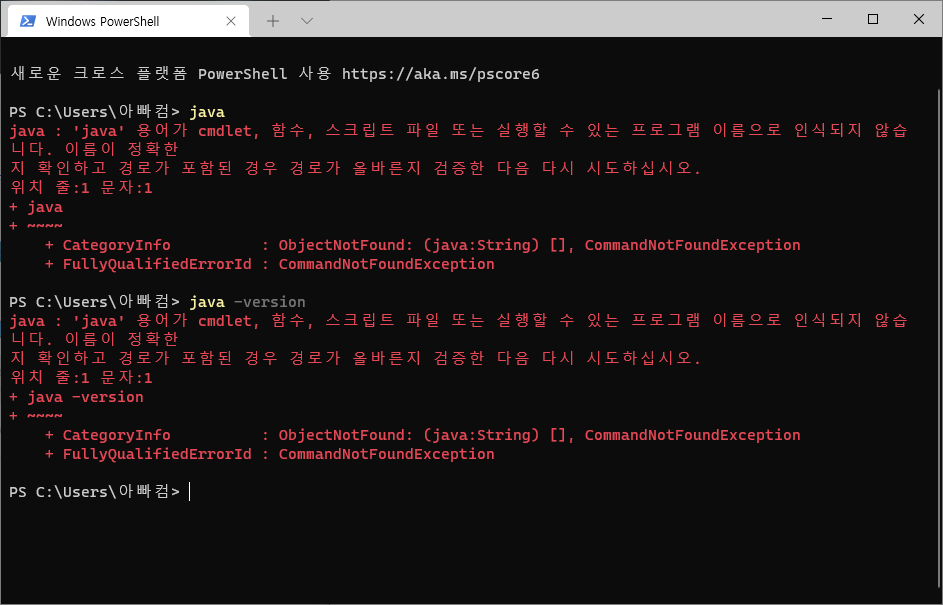Maximize the terminal window

[873, 19]
